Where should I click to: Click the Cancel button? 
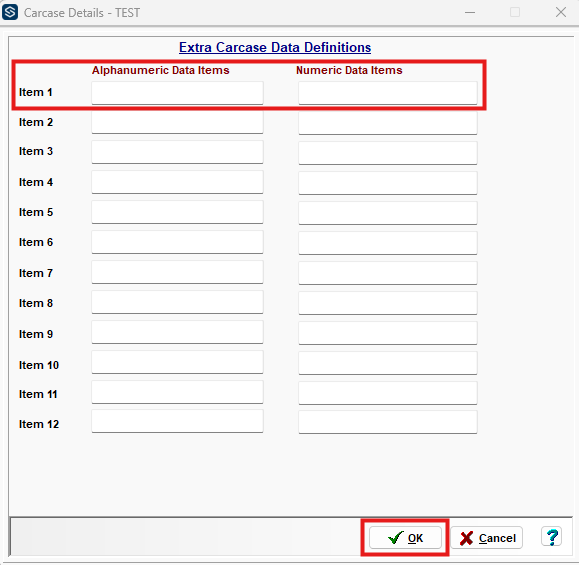[x=487, y=538]
